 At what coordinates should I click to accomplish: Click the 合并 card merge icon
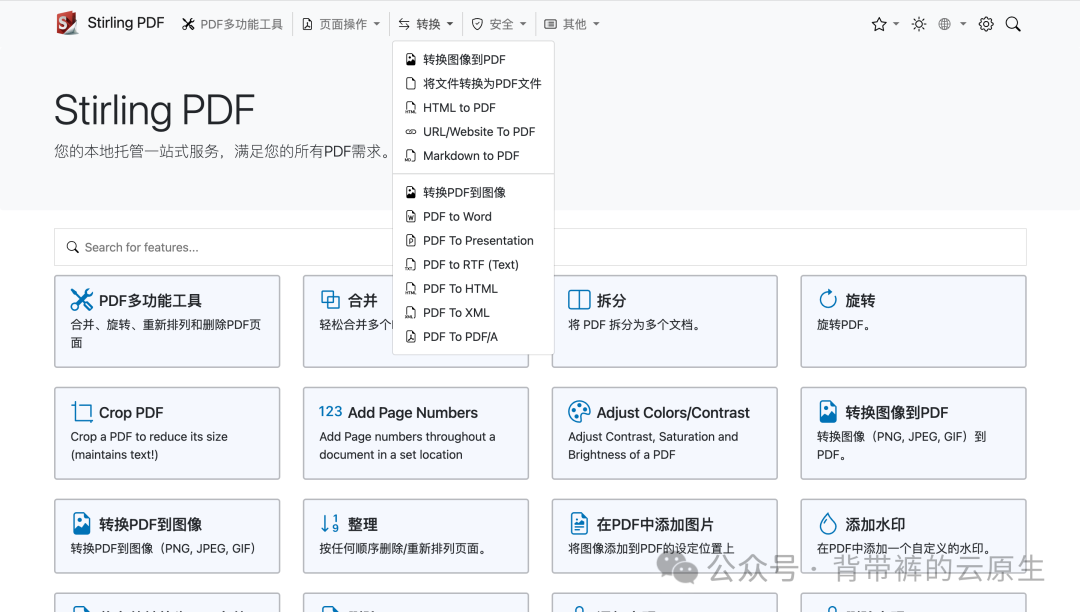click(x=331, y=299)
